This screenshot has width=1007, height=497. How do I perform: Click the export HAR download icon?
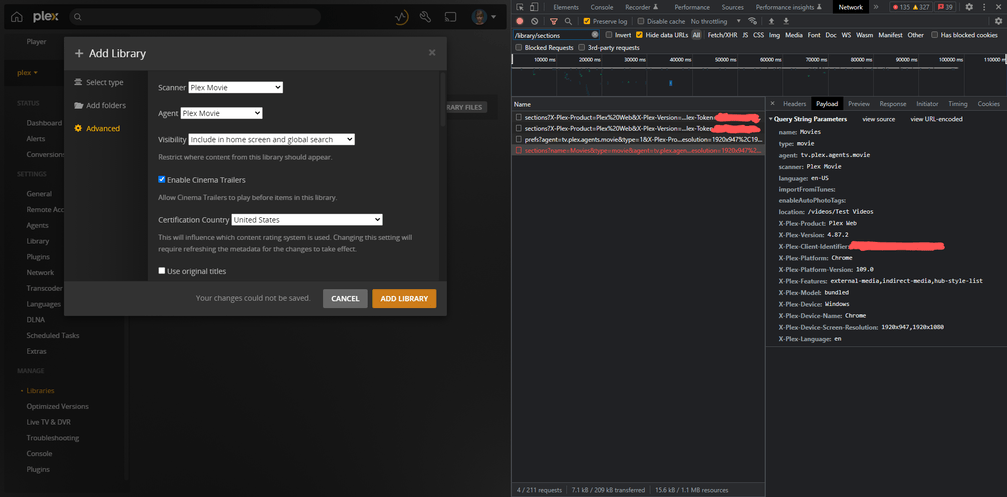pyautogui.click(x=785, y=21)
